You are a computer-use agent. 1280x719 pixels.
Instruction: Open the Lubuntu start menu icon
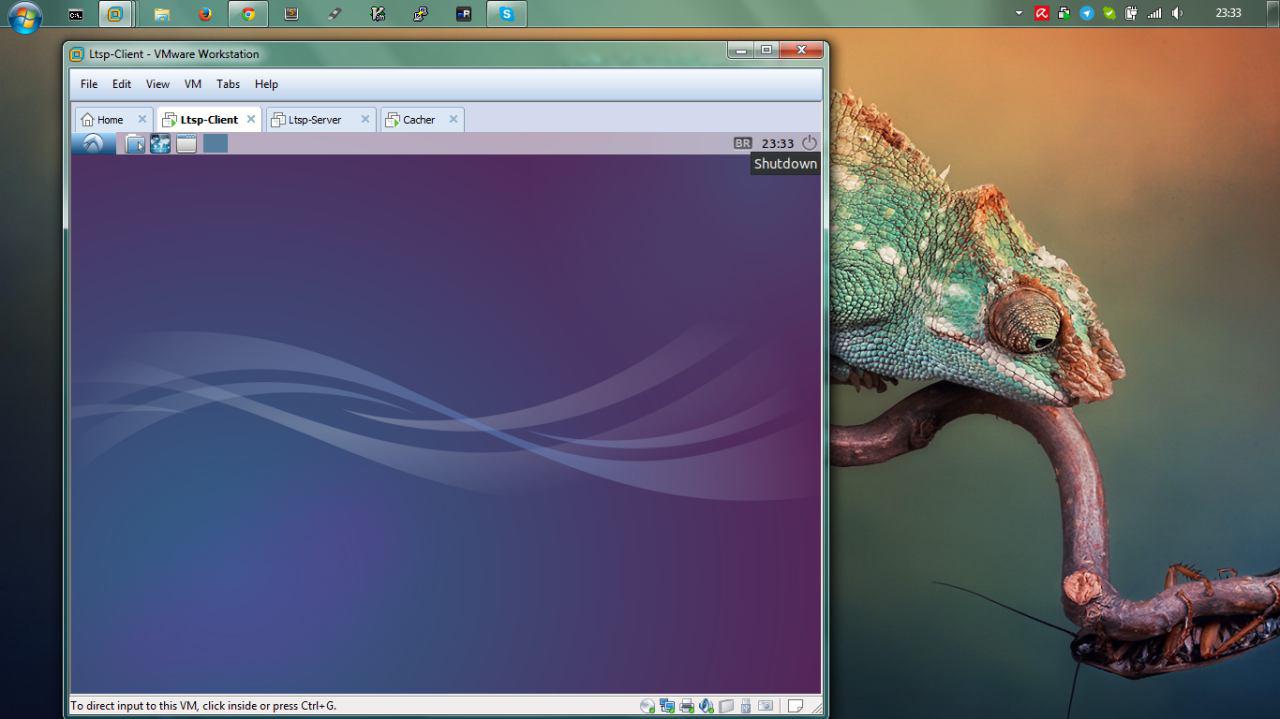pyautogui.click(x=93, y=144)
